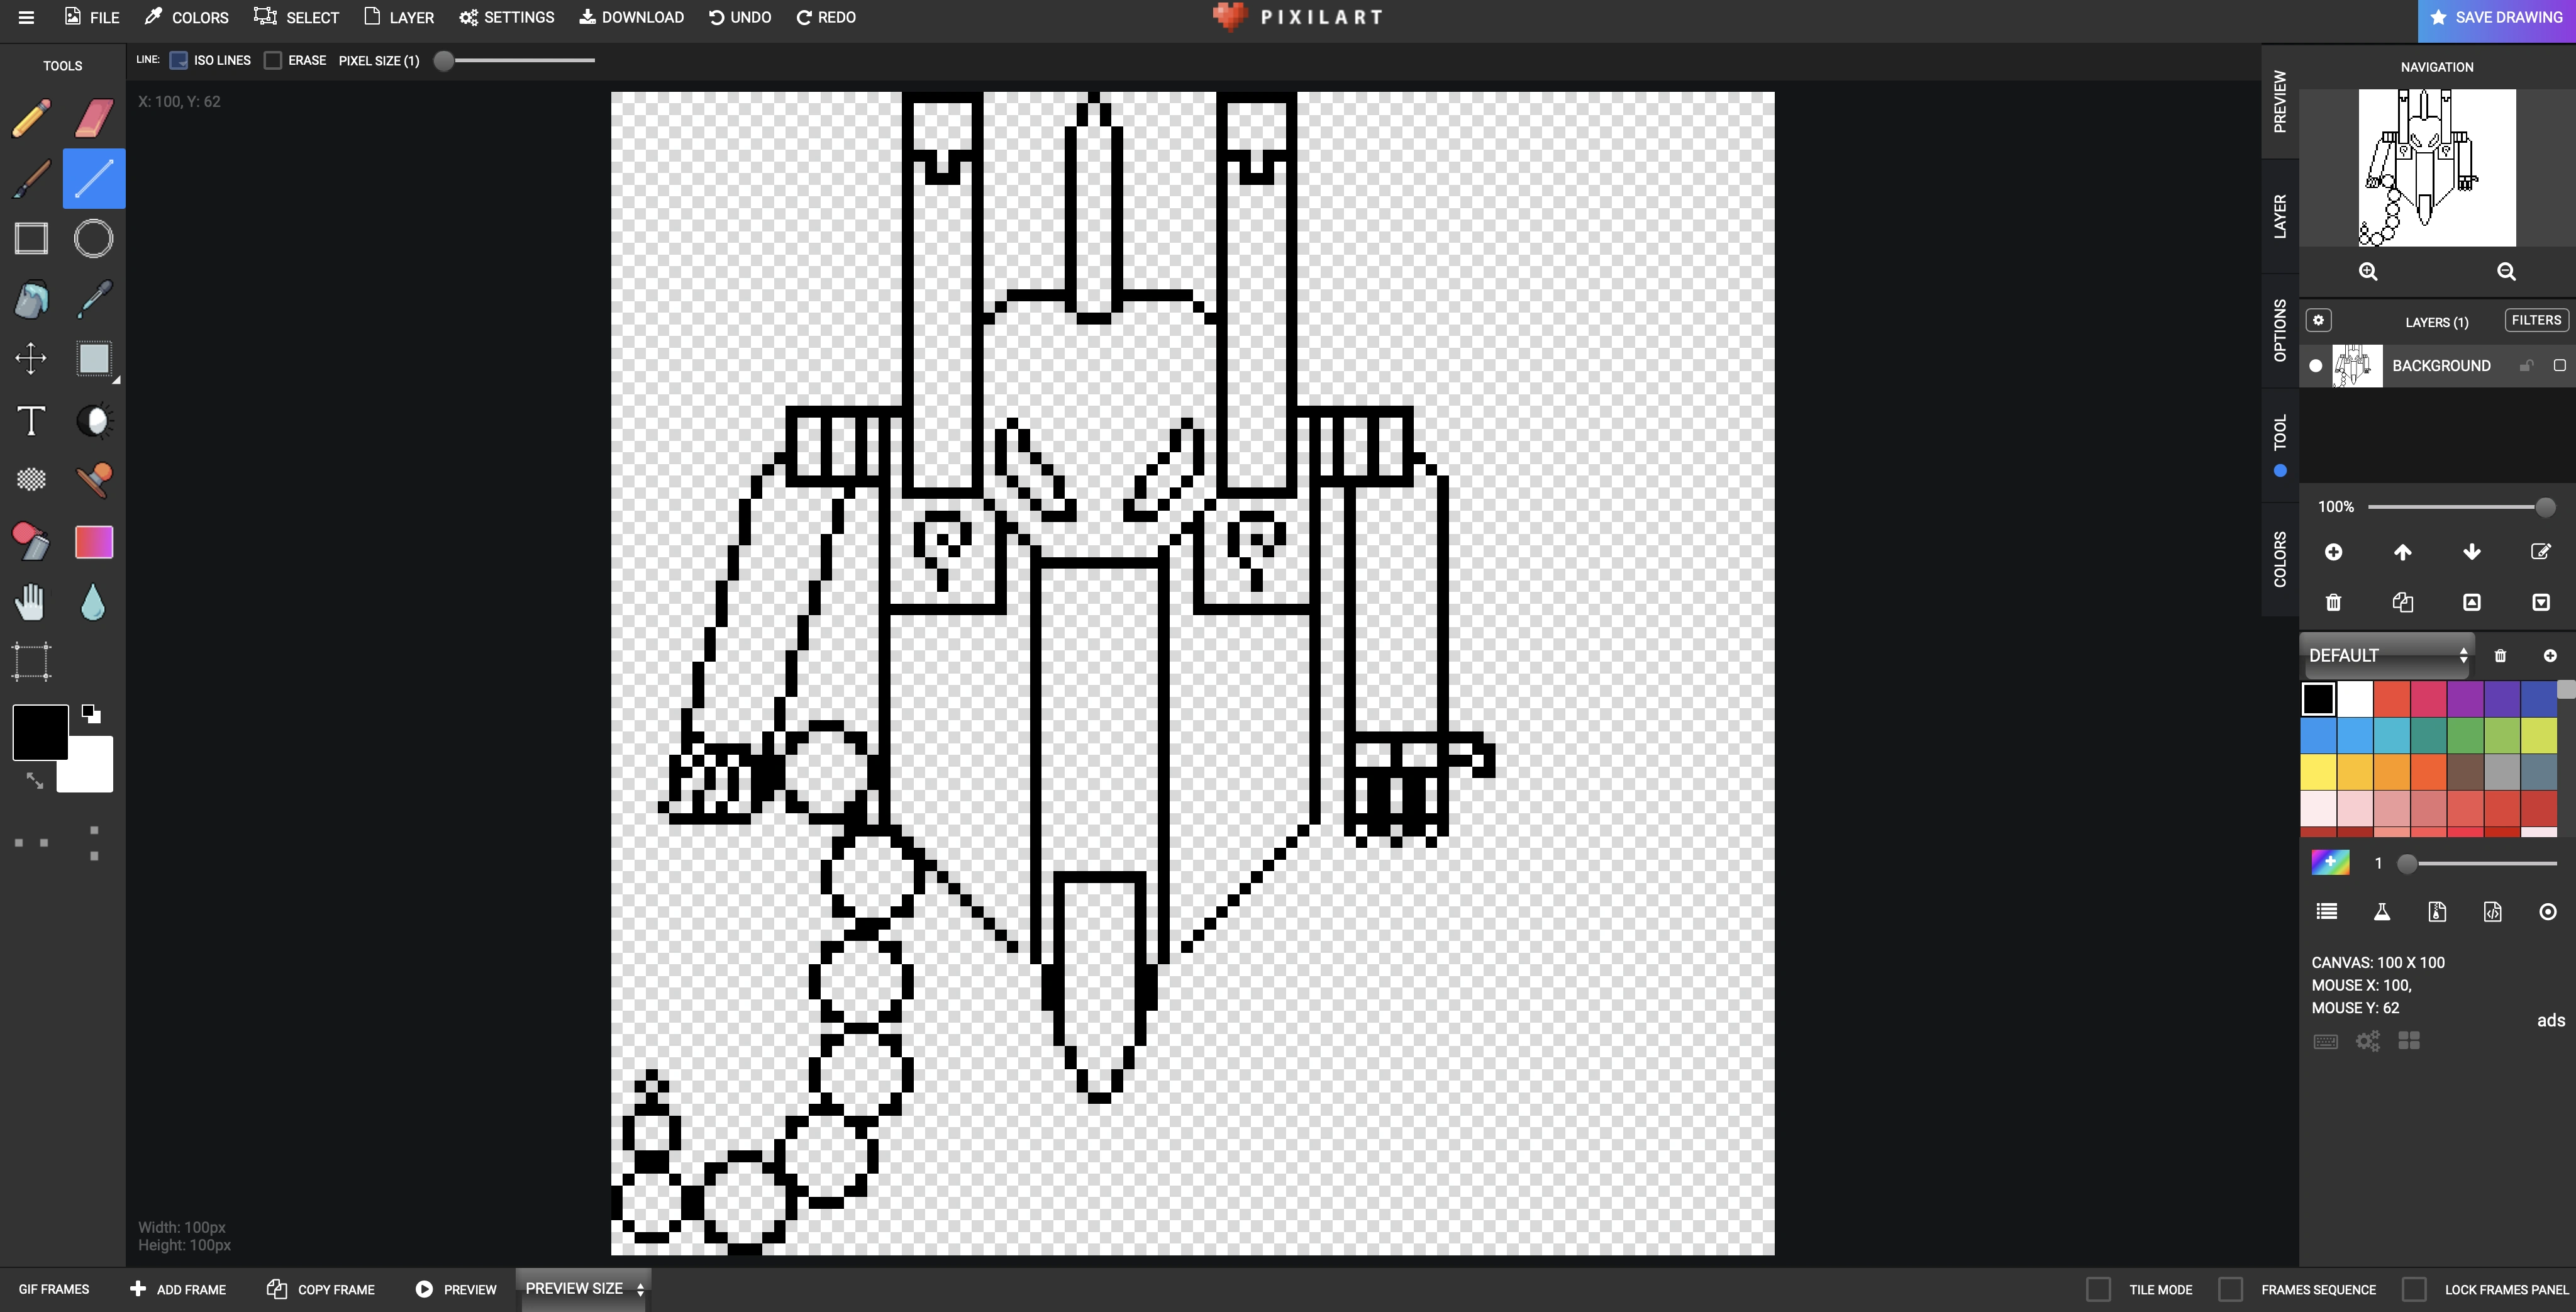The height and width of the screenshot is (1312, 2576).
Task: Select the Move tool
Action: click(x=30, y=358)
